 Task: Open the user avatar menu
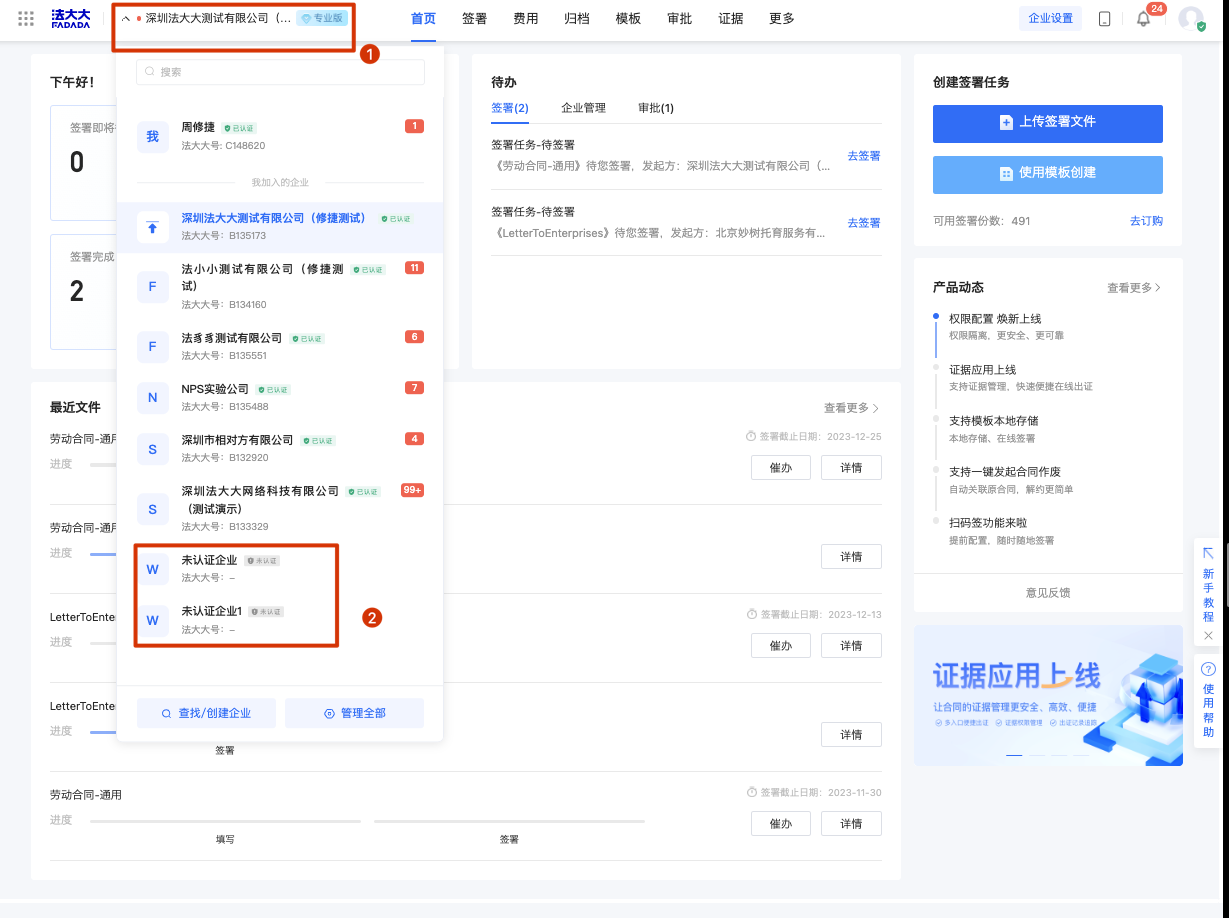tap(1191, 19)
